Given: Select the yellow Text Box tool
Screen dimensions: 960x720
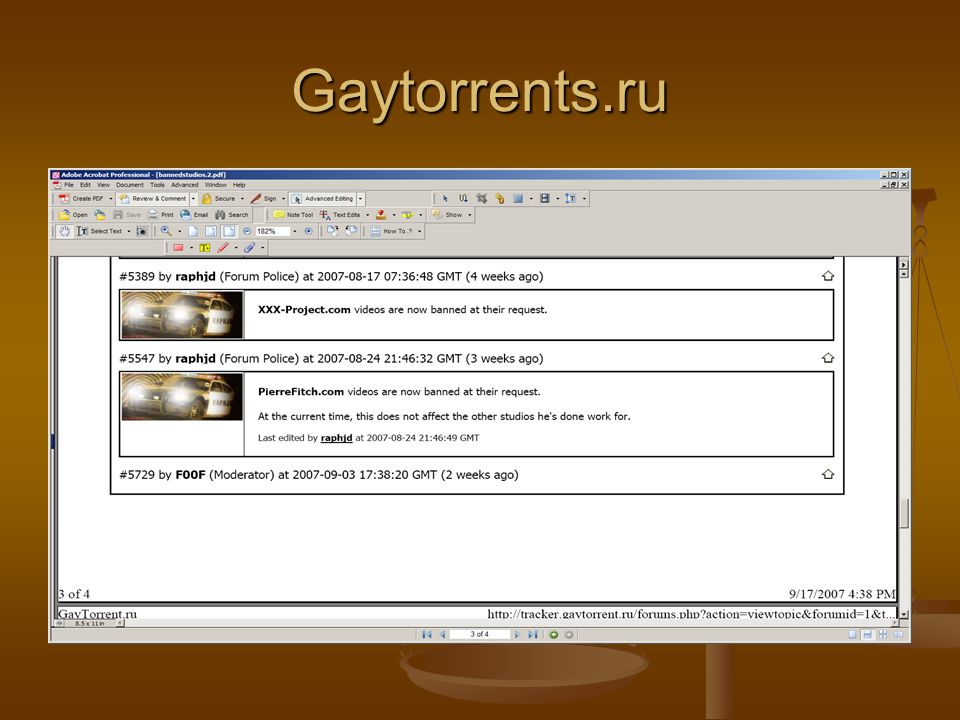Looking at the screenshot, I should pyautogui.click(x=205, y=247).
